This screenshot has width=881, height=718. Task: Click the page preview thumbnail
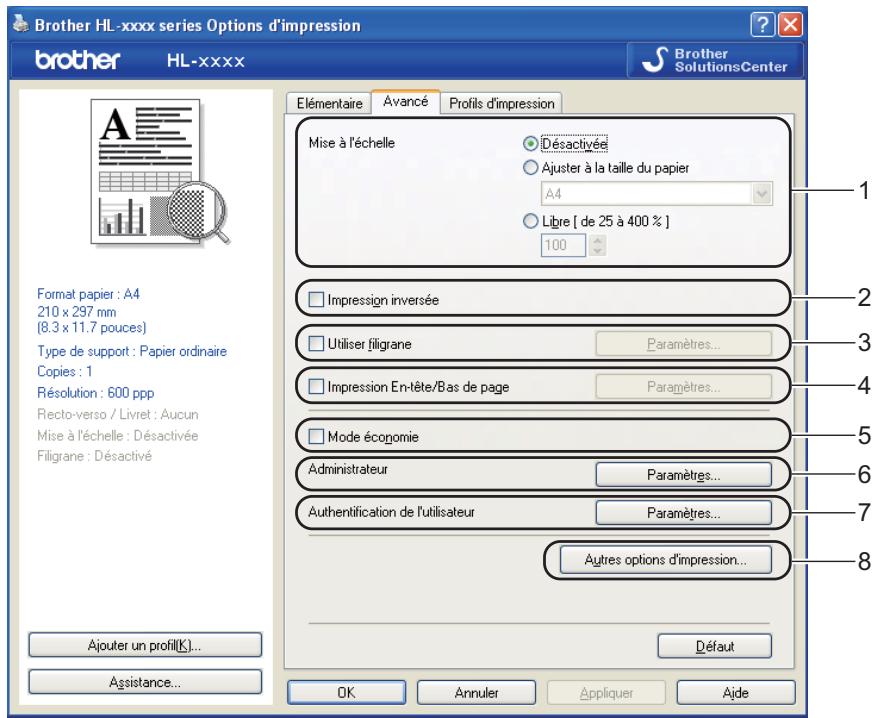click(x=160, y=172)
